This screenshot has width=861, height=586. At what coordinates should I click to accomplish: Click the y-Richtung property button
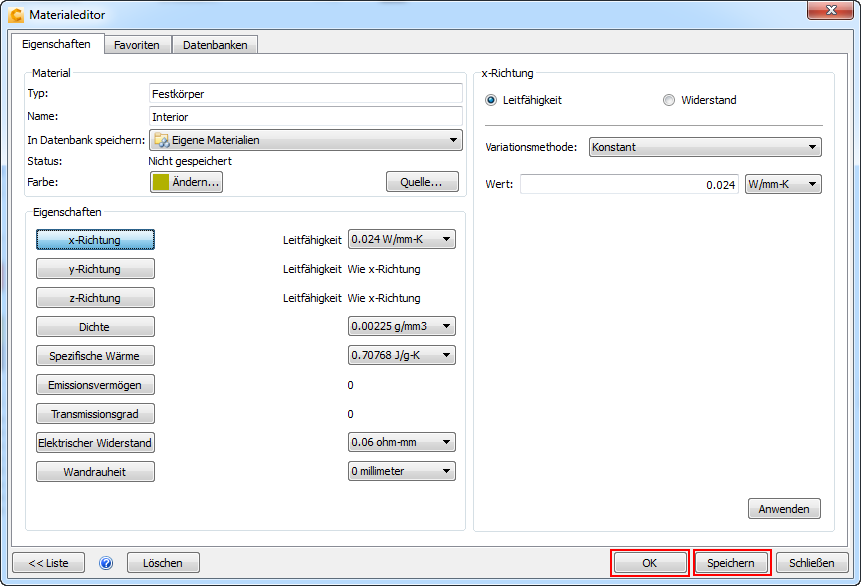pos(96,269)
